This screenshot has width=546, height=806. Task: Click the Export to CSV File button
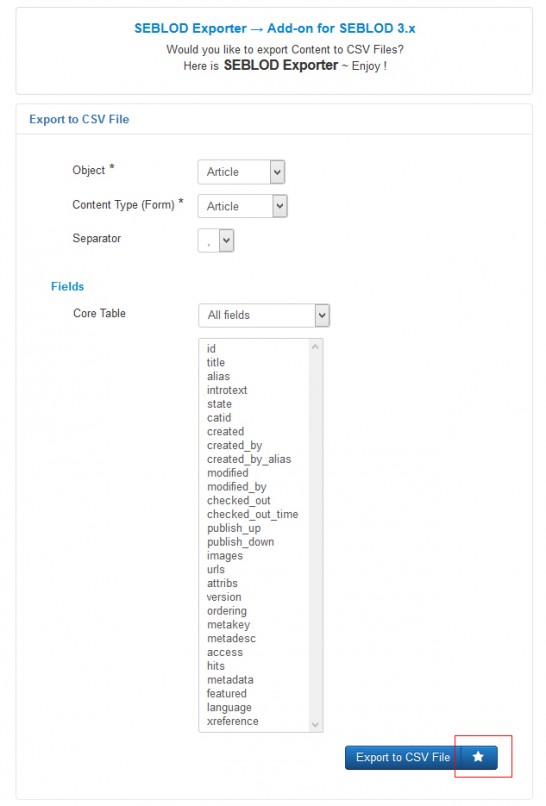point(403,757)
